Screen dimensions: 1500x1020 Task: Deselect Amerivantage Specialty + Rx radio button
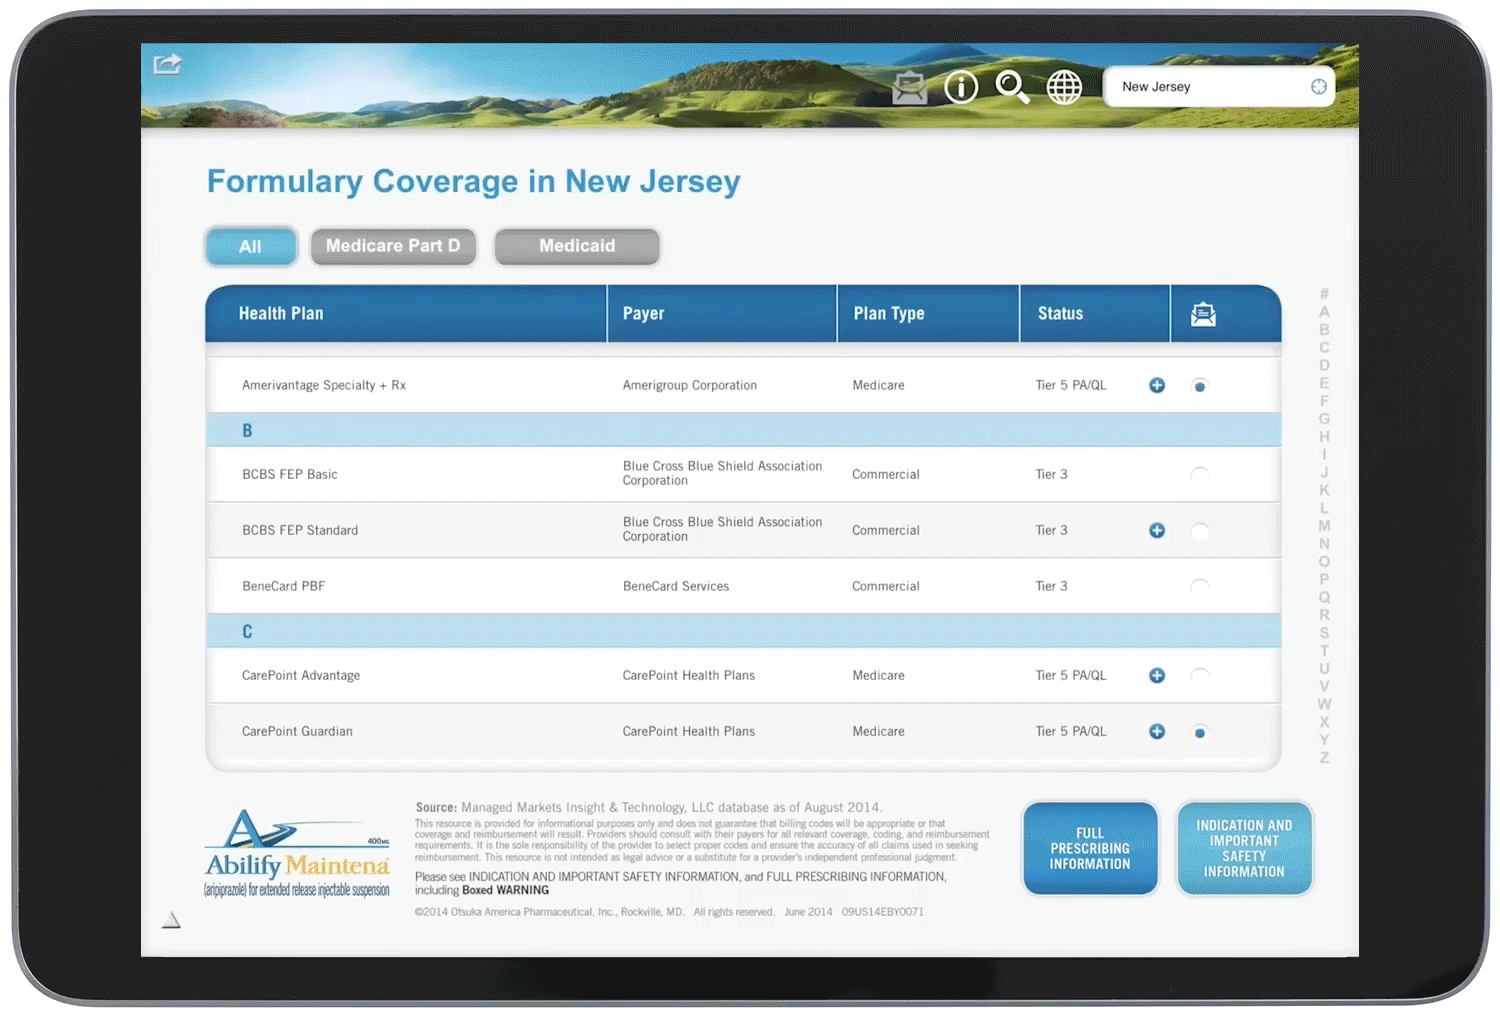pos(1200,386)
